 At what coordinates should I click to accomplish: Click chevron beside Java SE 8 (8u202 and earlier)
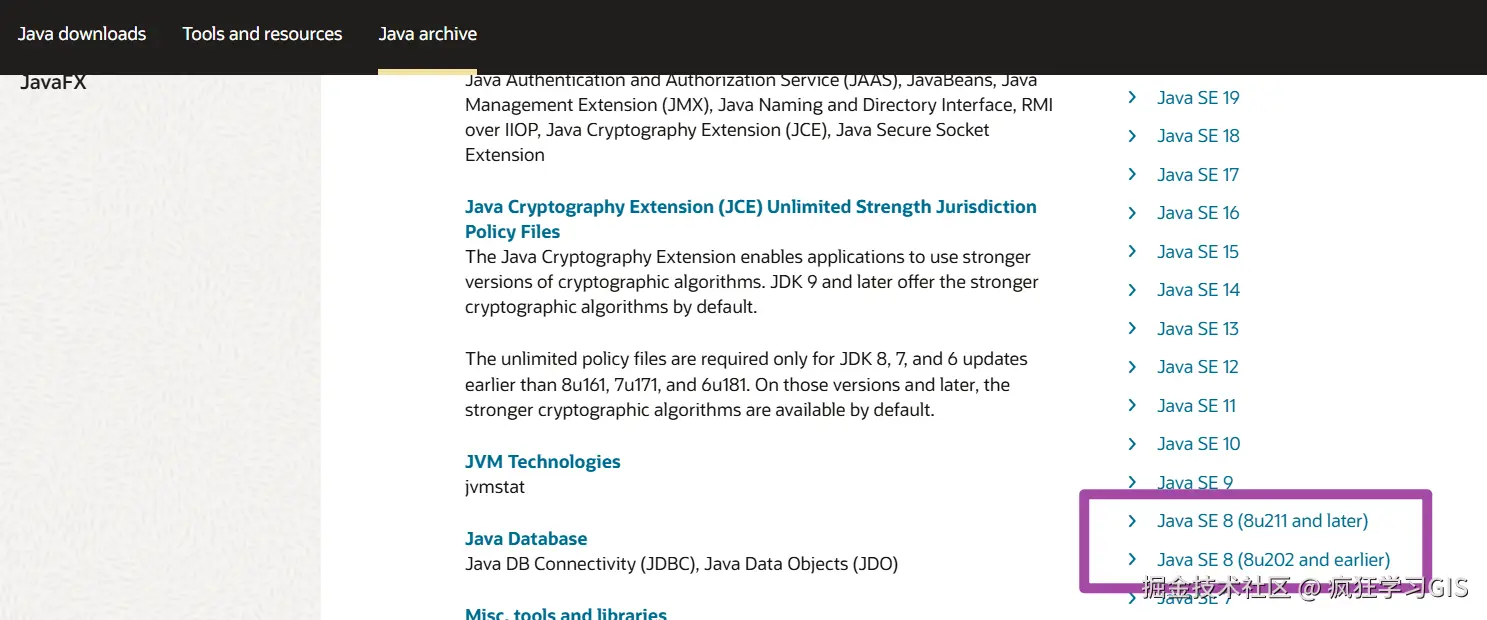(1132, 559)
